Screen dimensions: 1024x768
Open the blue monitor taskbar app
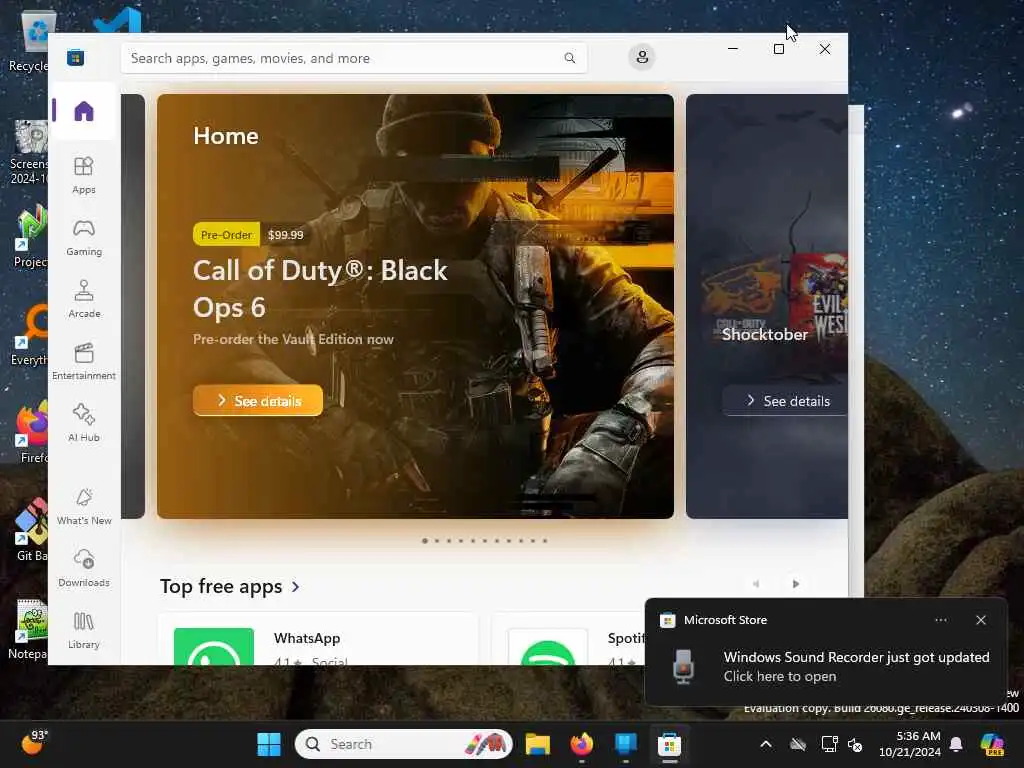tap(626, 744)
